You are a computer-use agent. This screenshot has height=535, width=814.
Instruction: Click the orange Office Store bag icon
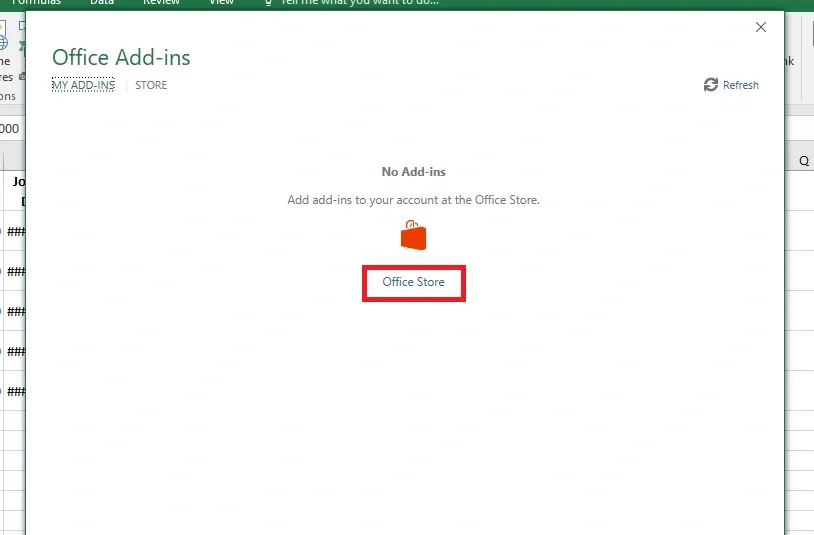(413, 235)
